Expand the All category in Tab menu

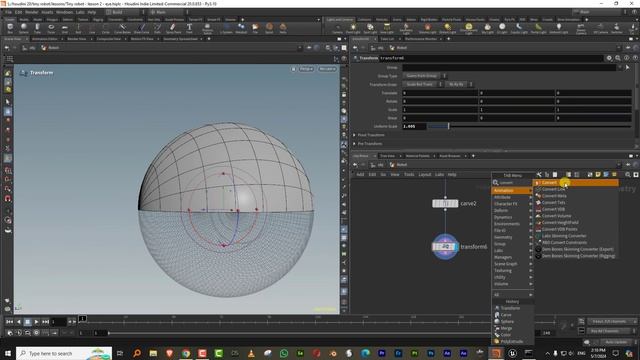pos(513,294)
